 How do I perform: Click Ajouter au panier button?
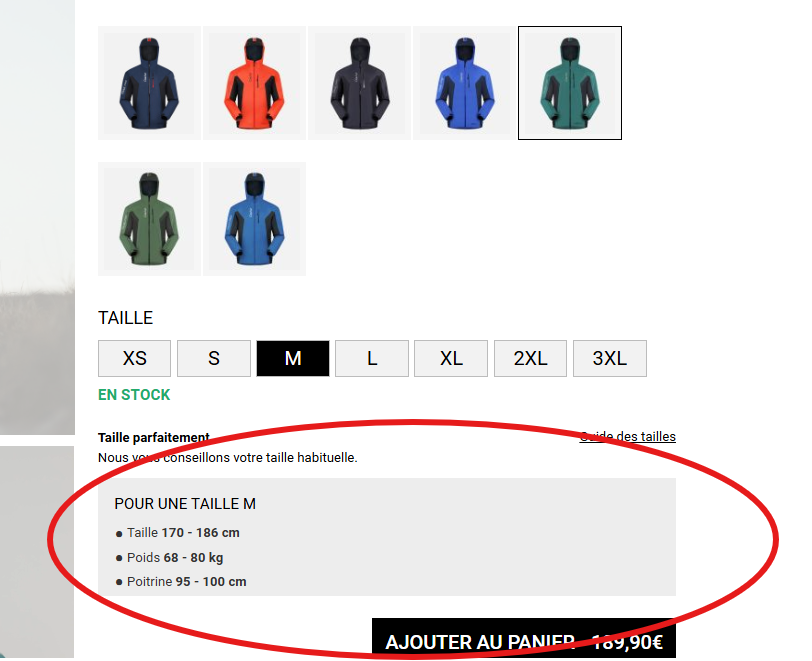tap(524, 638)
